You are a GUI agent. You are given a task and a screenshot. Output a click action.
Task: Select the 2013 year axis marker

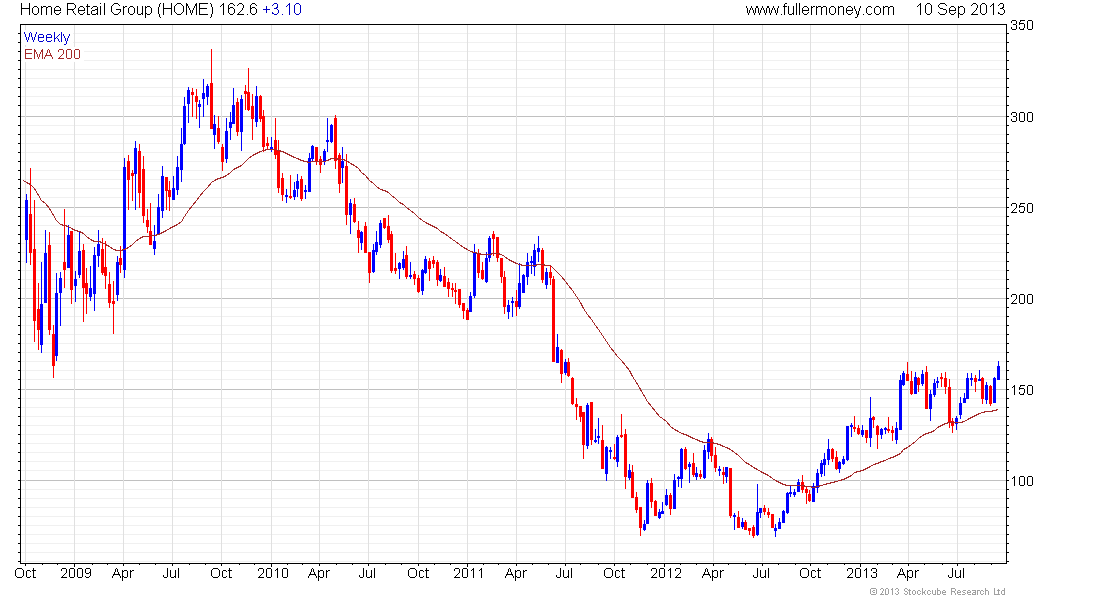pyautogui.click(x=861, y=573)
